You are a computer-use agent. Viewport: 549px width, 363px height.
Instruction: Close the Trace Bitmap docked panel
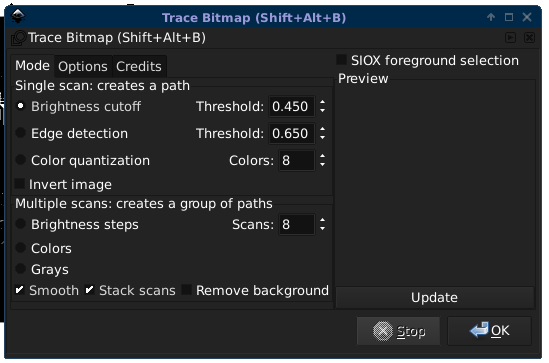(x=529, y=37)
